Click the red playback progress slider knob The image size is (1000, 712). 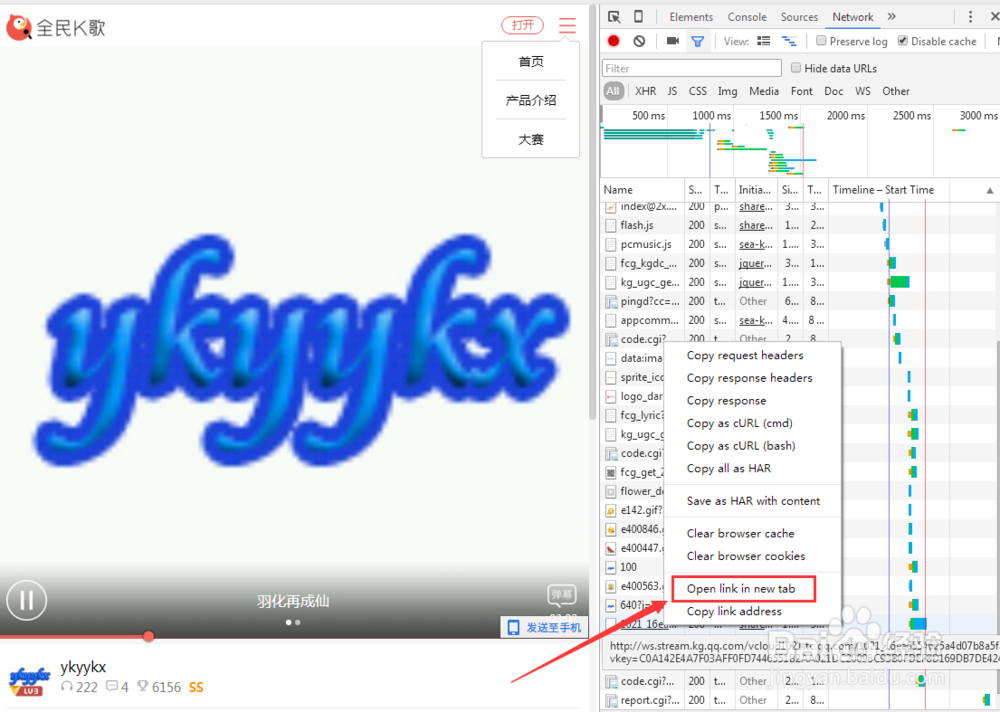(149, 636)
